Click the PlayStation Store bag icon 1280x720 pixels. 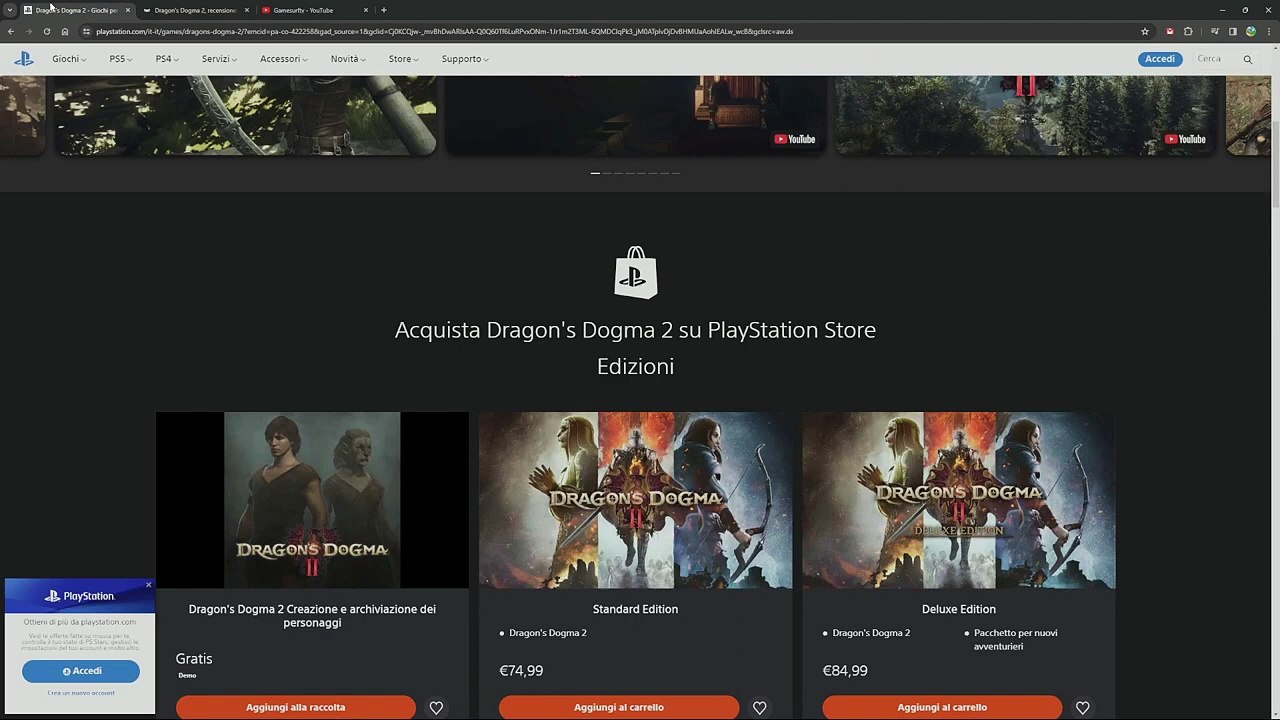coord(635,273)
